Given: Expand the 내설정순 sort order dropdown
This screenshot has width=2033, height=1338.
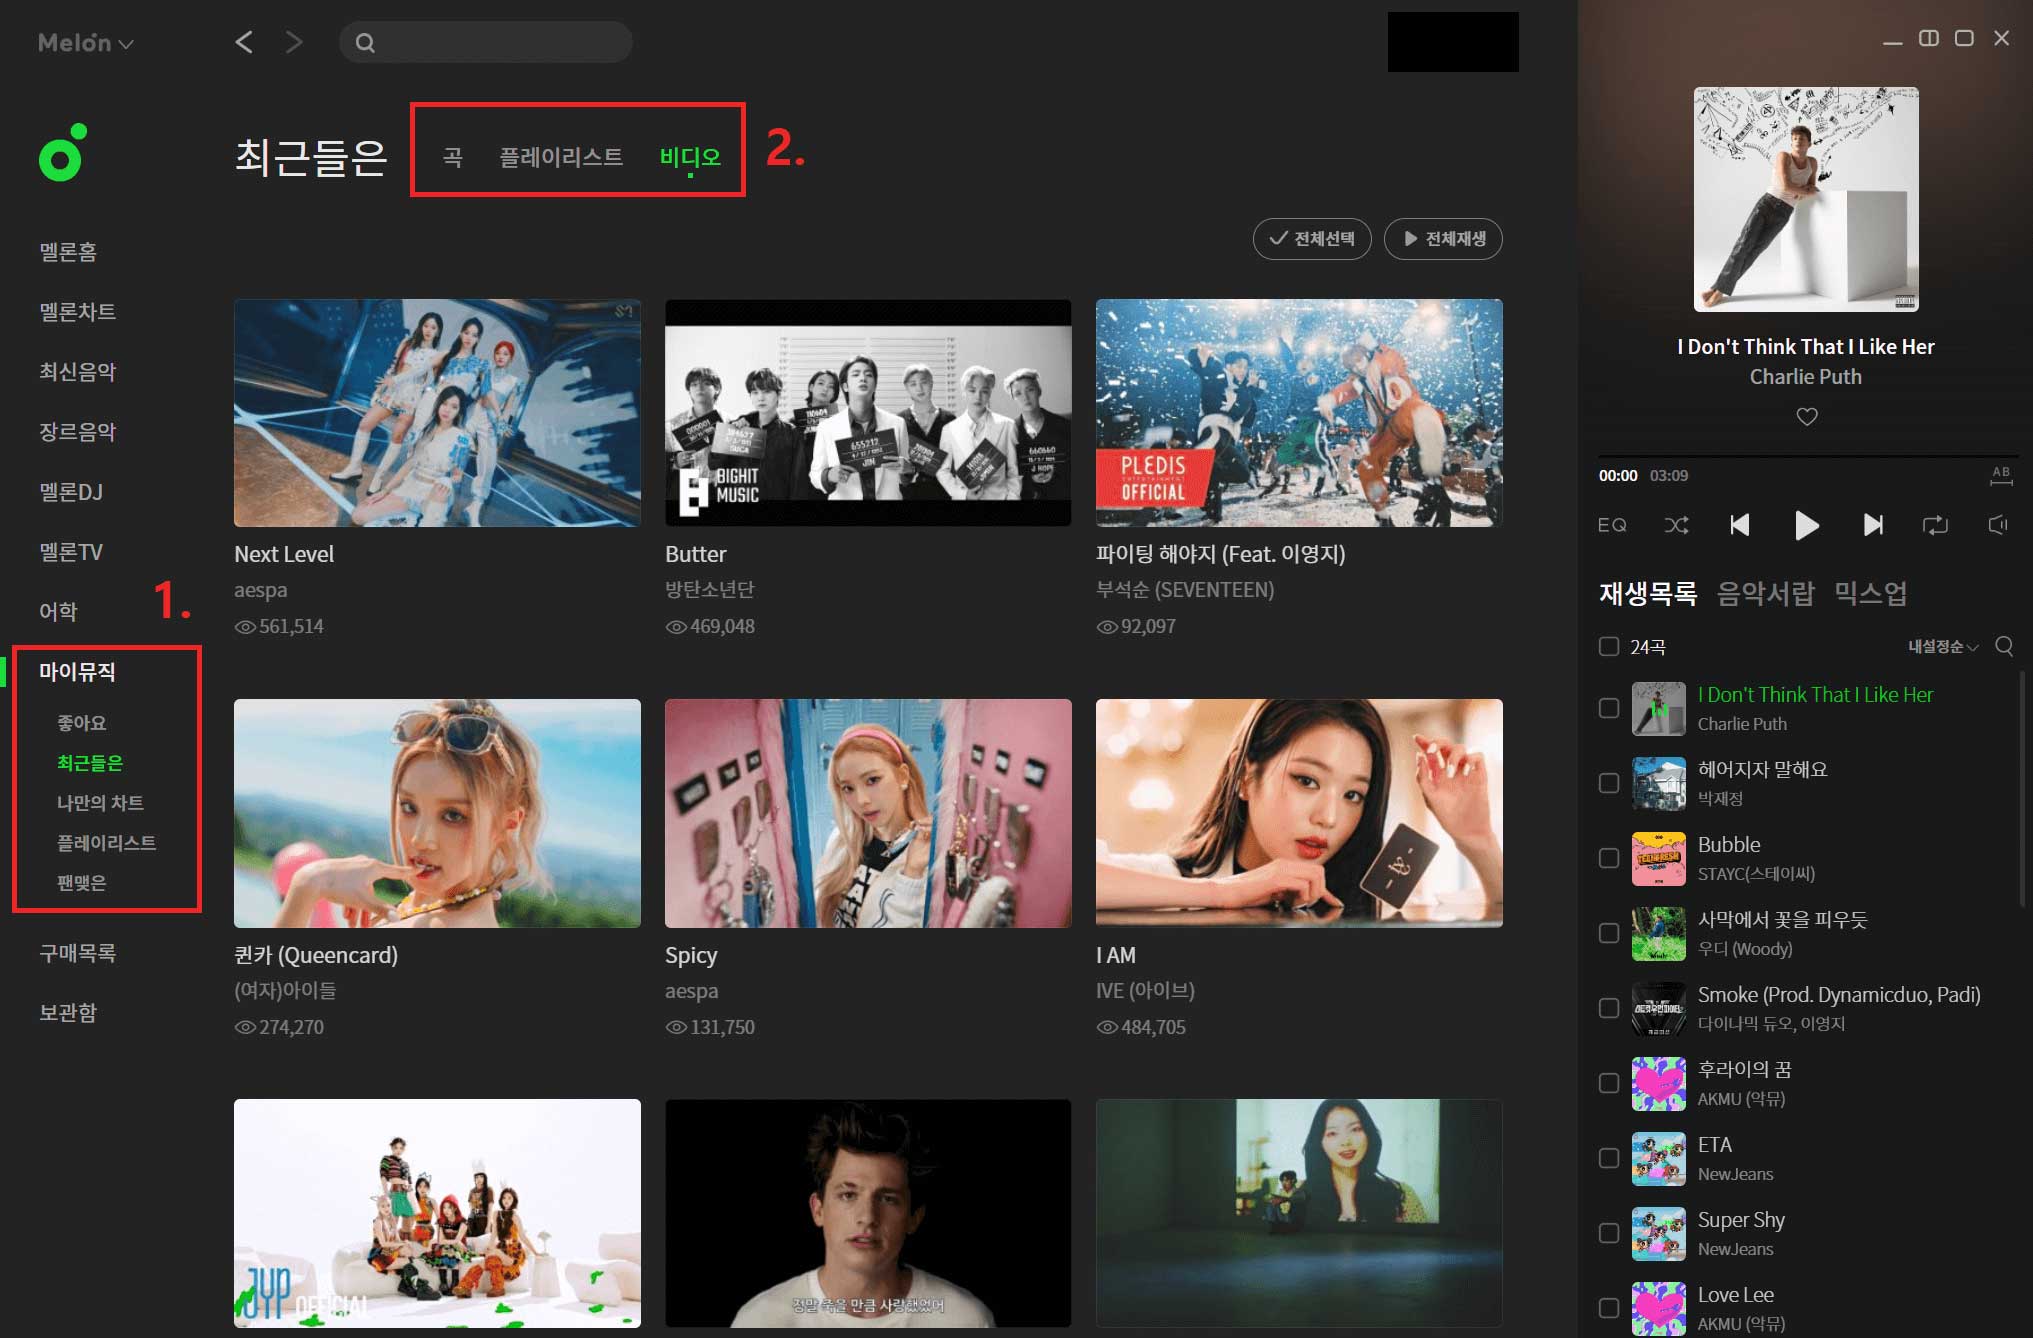Looking at the screenshot, I should tap(1942, 647).
